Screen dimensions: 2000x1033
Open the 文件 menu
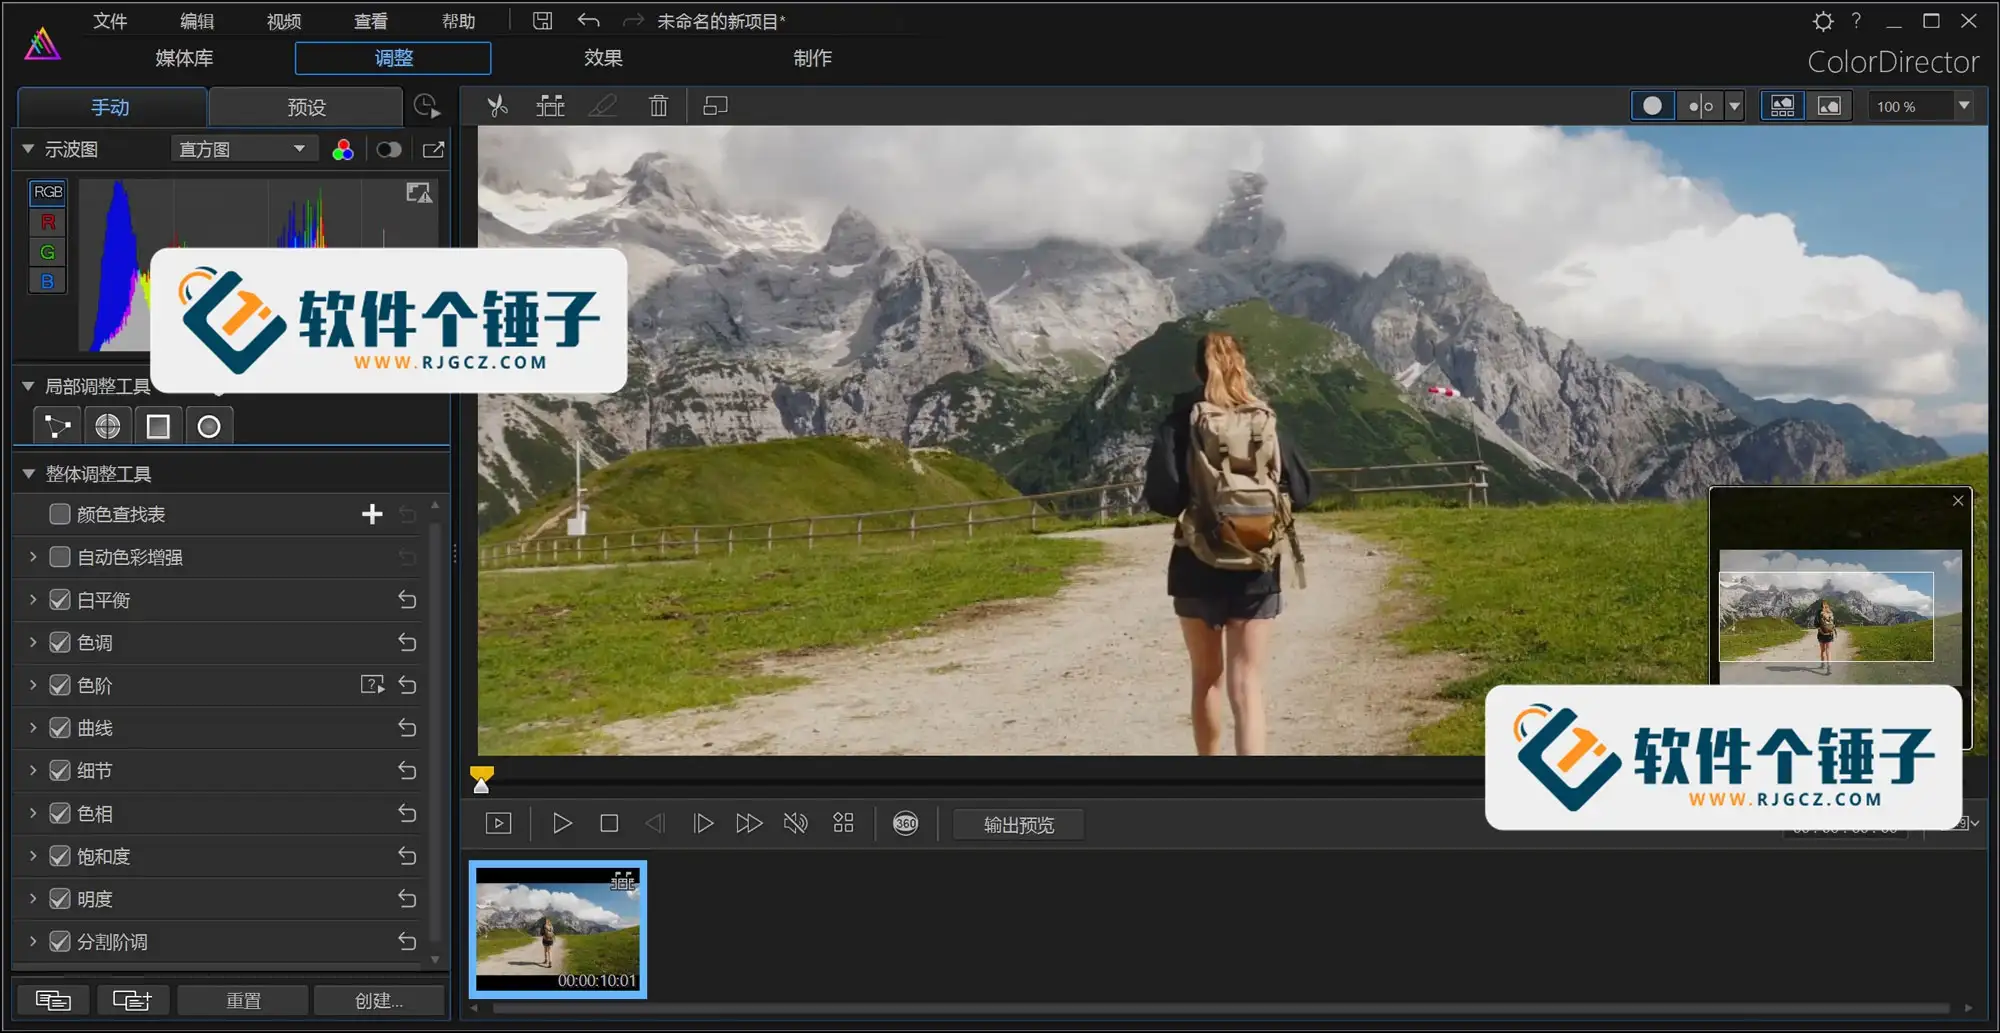pos(110,21)
